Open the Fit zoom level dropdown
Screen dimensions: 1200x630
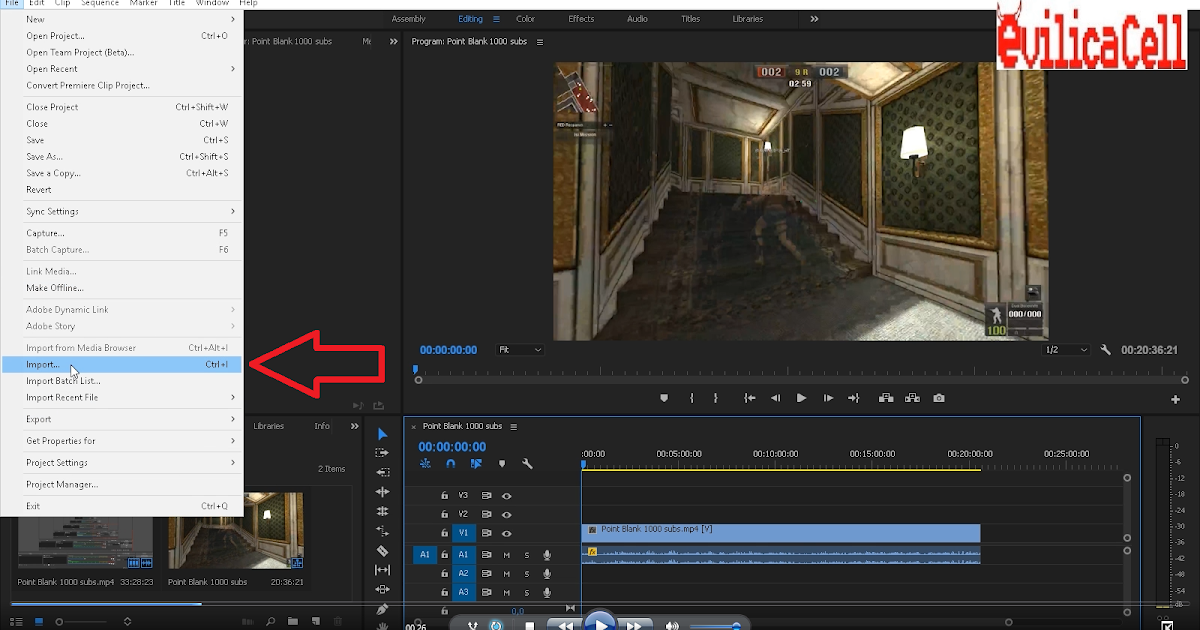520,350
